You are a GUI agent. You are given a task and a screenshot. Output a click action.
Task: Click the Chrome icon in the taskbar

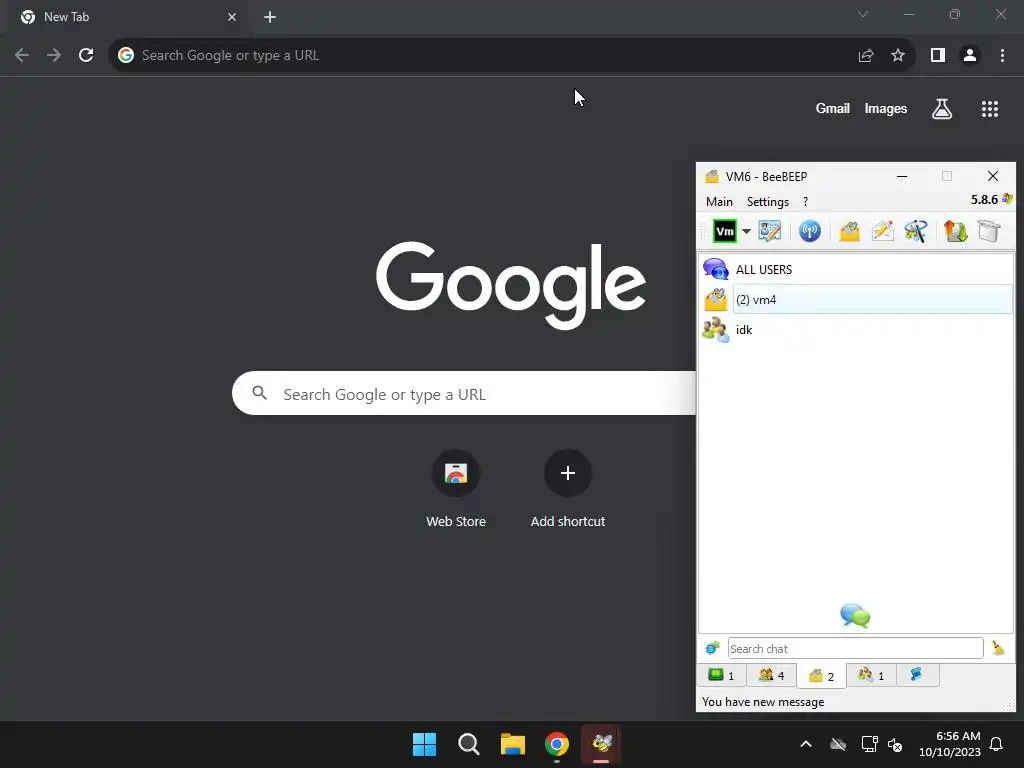[556, 744]
